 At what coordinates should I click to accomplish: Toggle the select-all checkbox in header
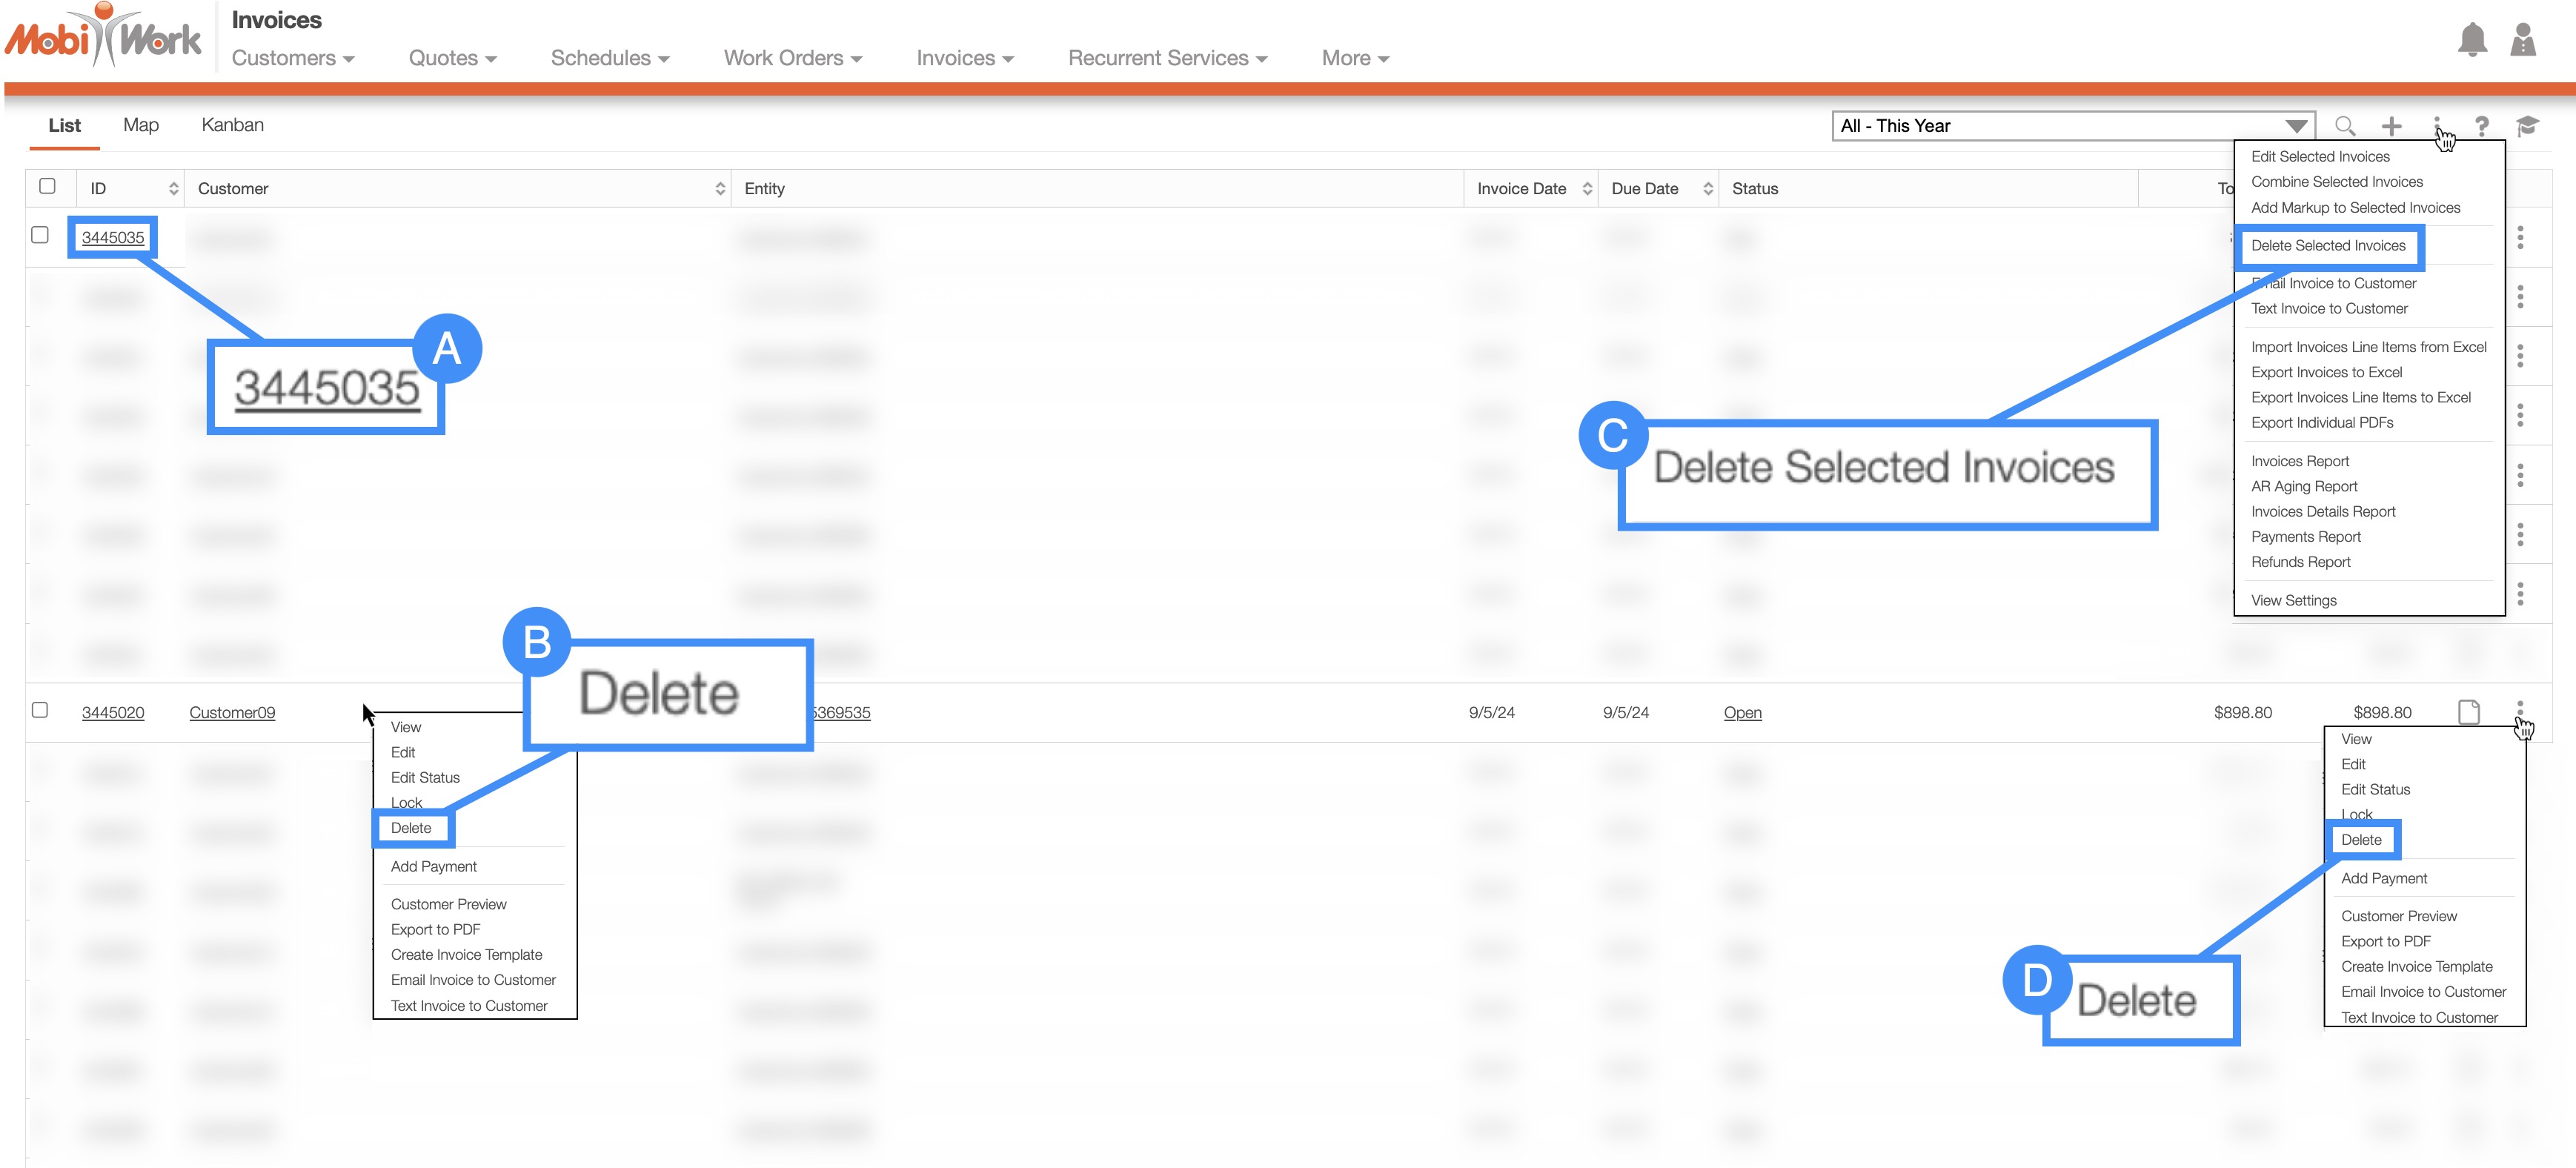[47, 186]
